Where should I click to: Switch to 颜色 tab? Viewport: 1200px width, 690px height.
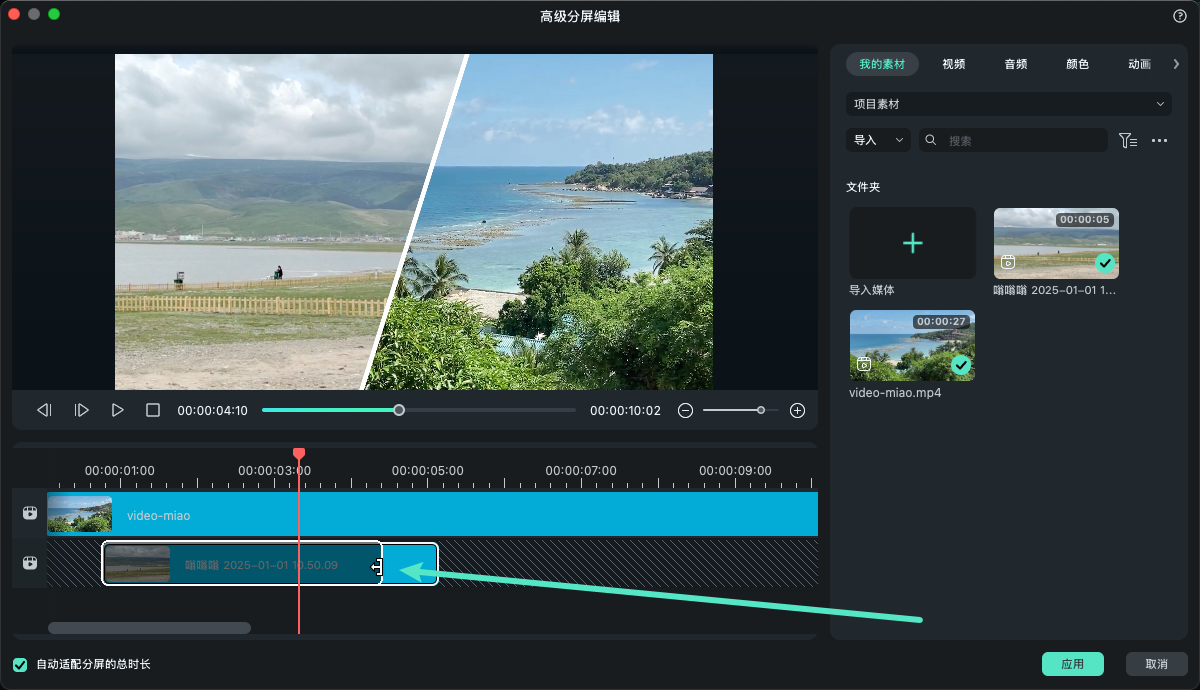1078,64
